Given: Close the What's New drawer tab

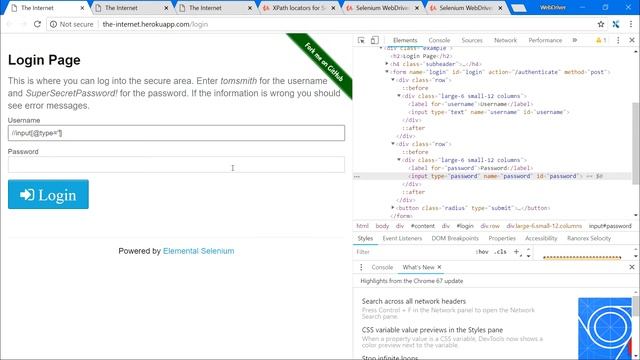Looking at the screenshot, I should (439, 267).
